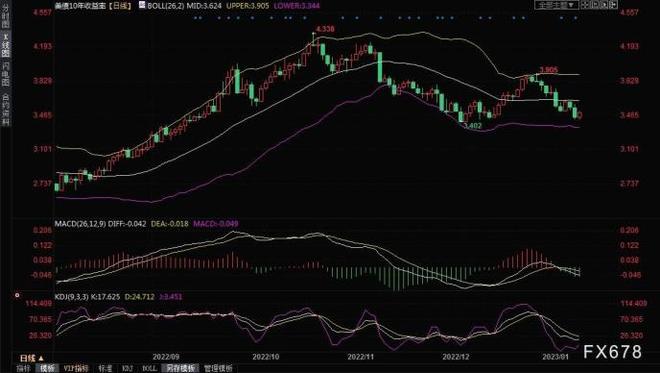The height and width of the screenshot is (373, 660).
Task: Open the 合约资料 side tab
Action: tap(5, 109)
